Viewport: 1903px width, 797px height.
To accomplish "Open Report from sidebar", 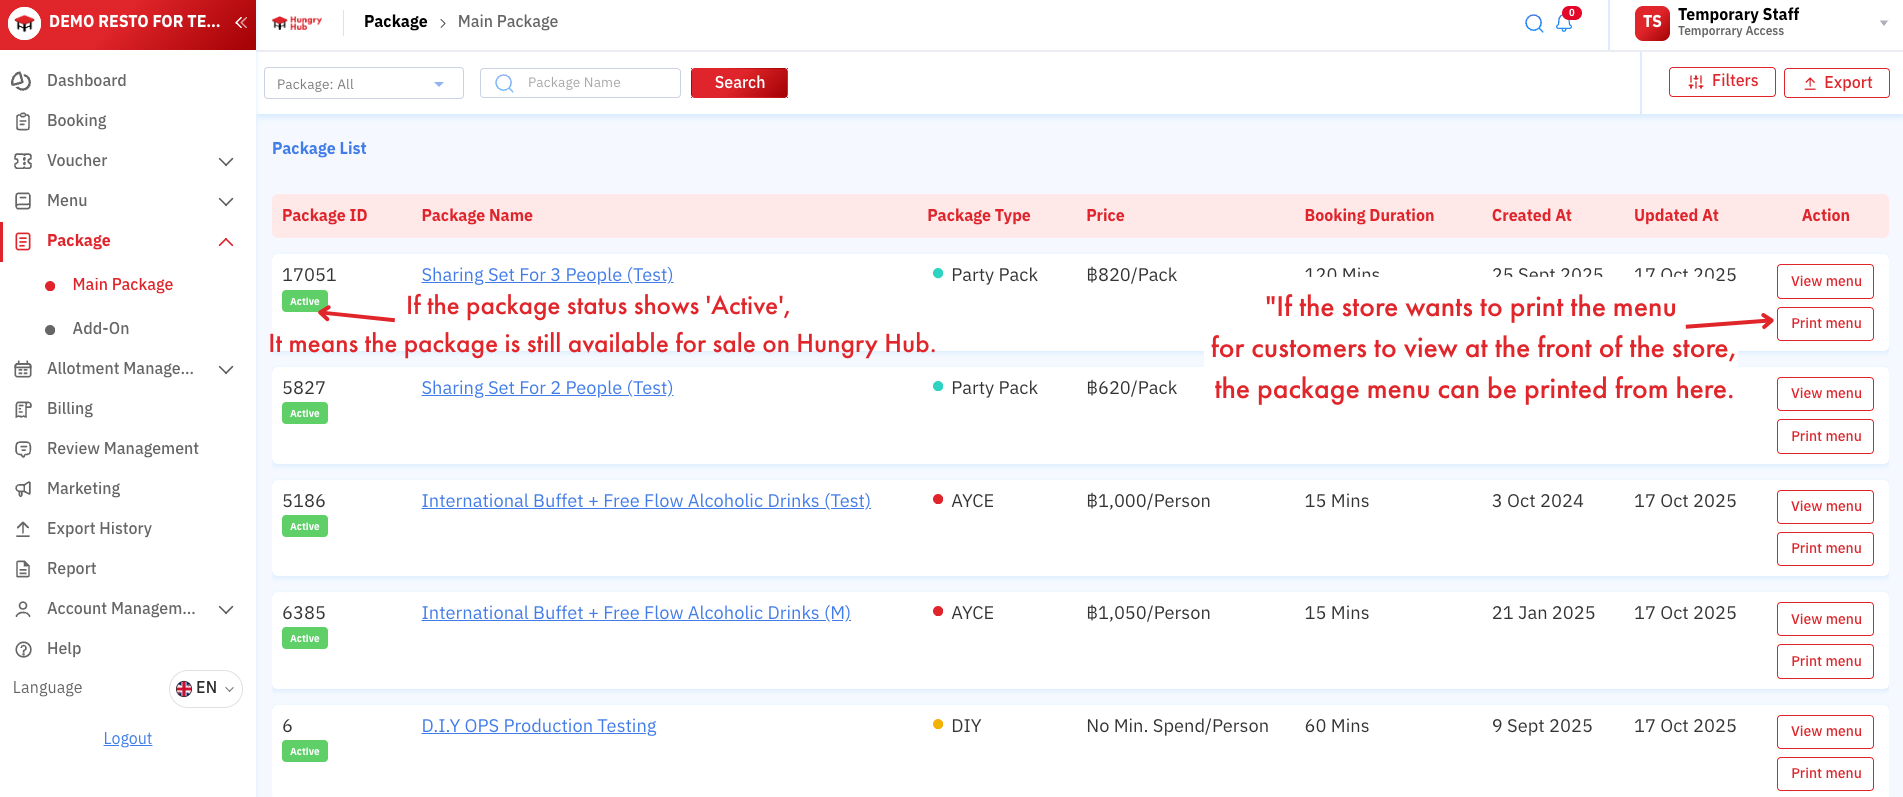I will [72, 569].
